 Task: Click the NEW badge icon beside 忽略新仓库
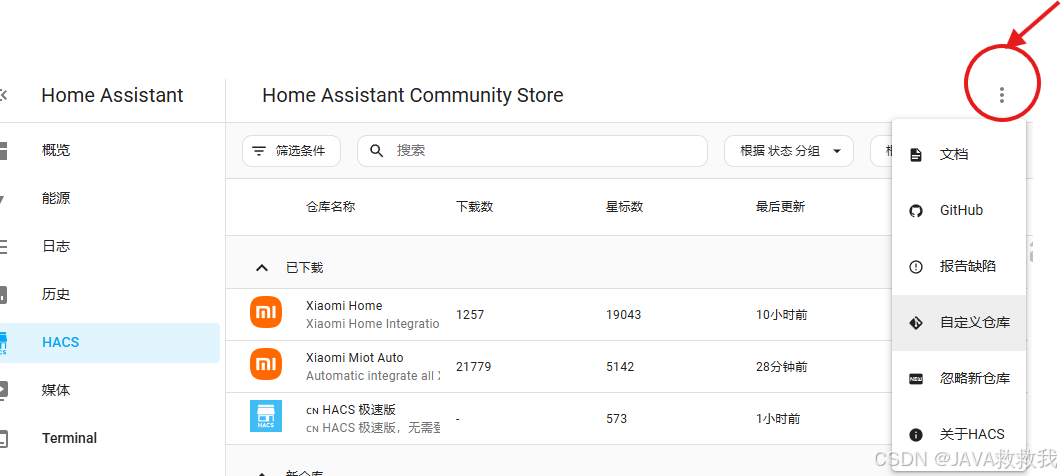point(916,379)
